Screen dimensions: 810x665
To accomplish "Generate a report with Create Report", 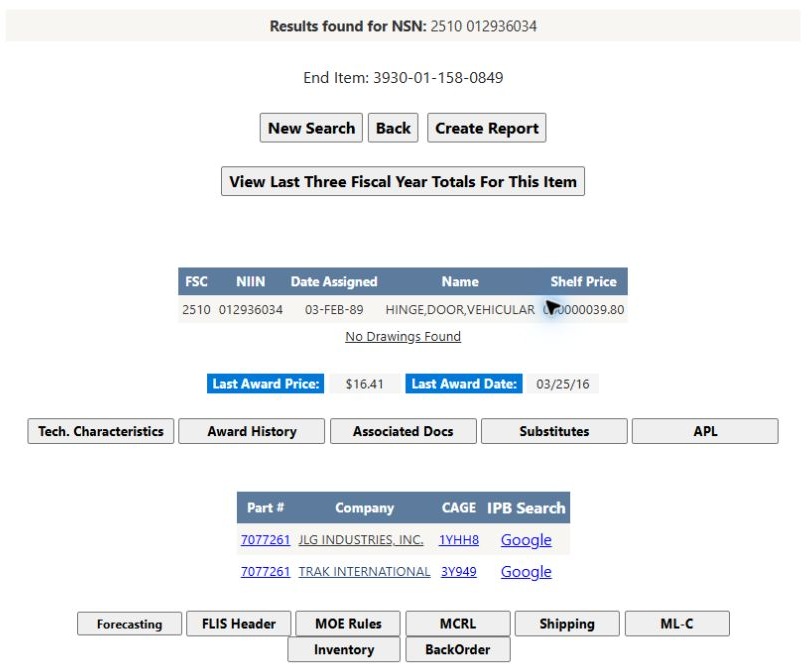I will pos(487,128).
